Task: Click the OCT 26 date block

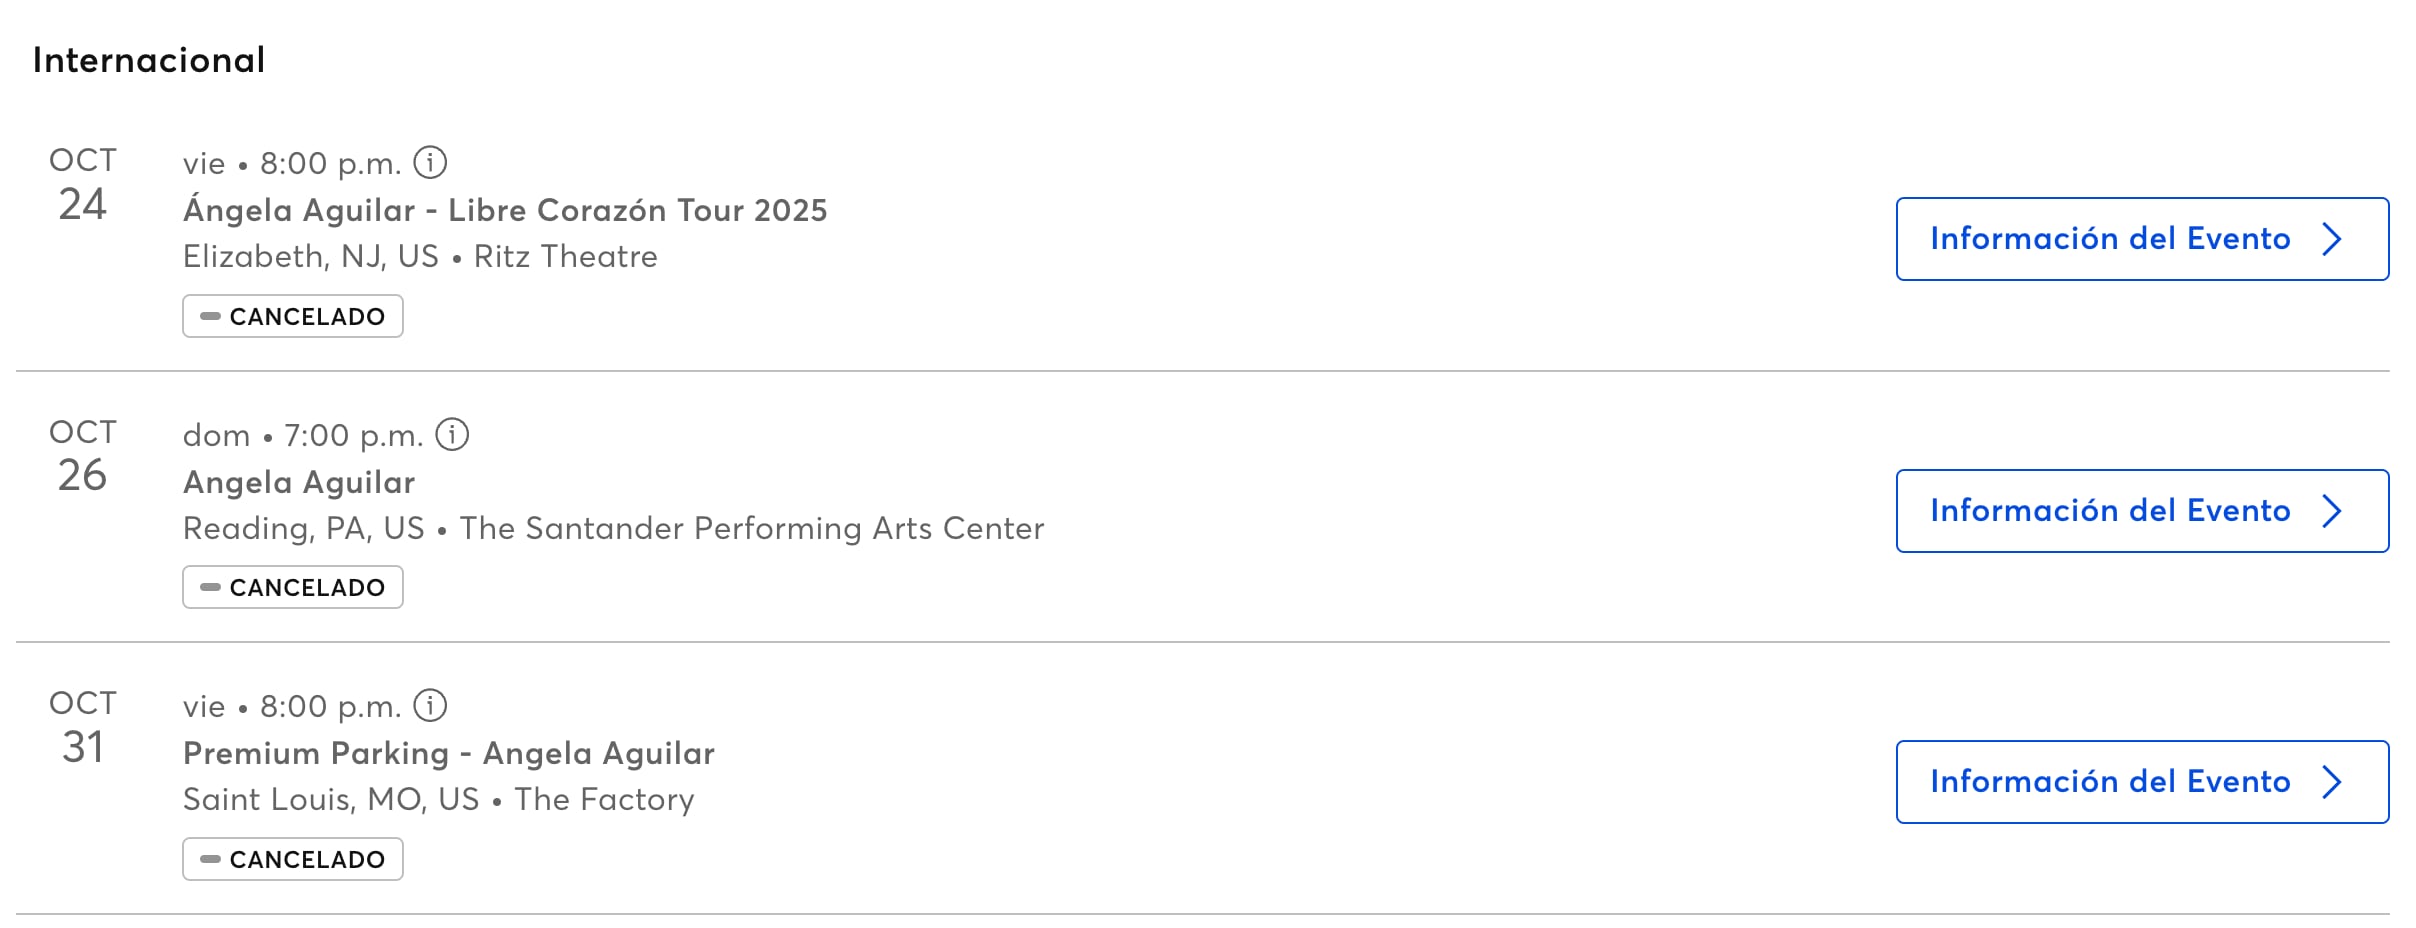Action: [83, 455]
